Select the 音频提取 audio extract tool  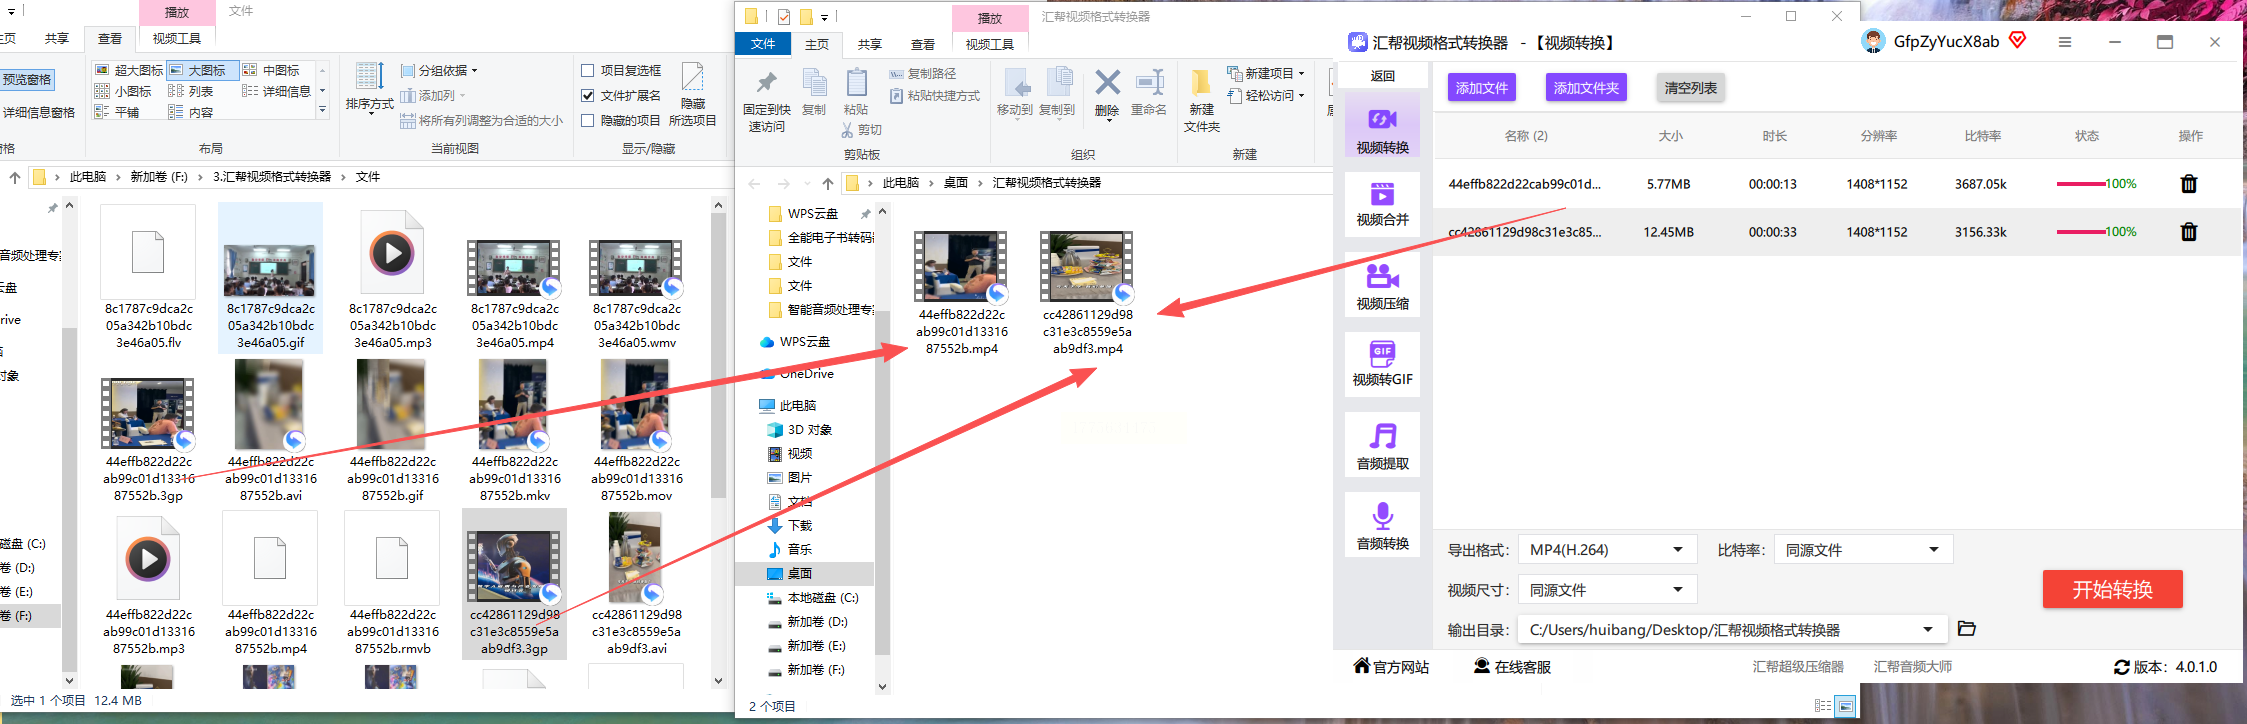click(1382, 445)
